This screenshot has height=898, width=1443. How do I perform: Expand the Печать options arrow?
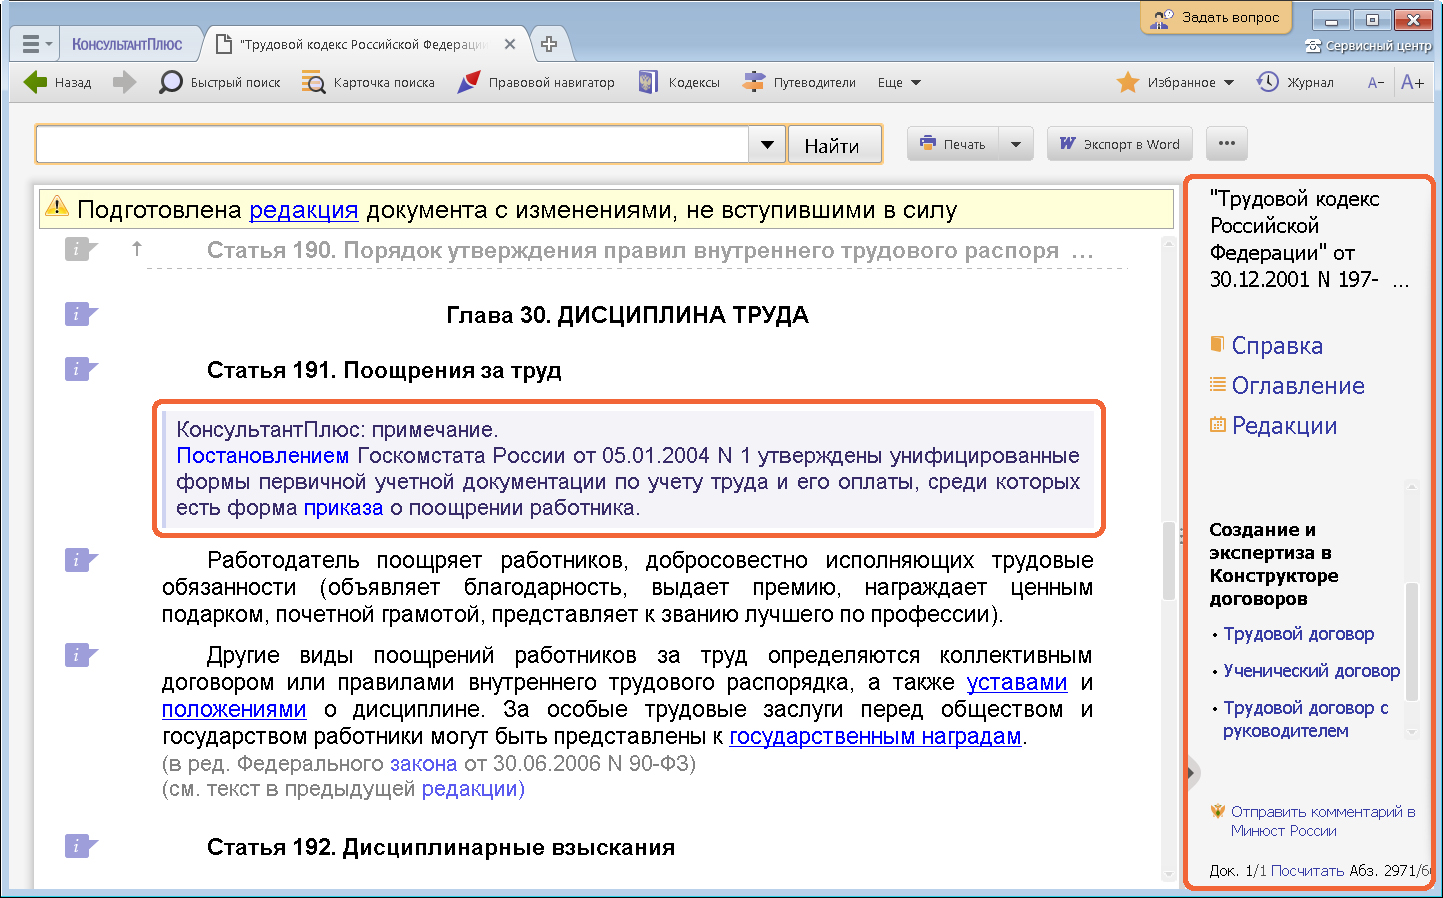[x=1016, y=144]
